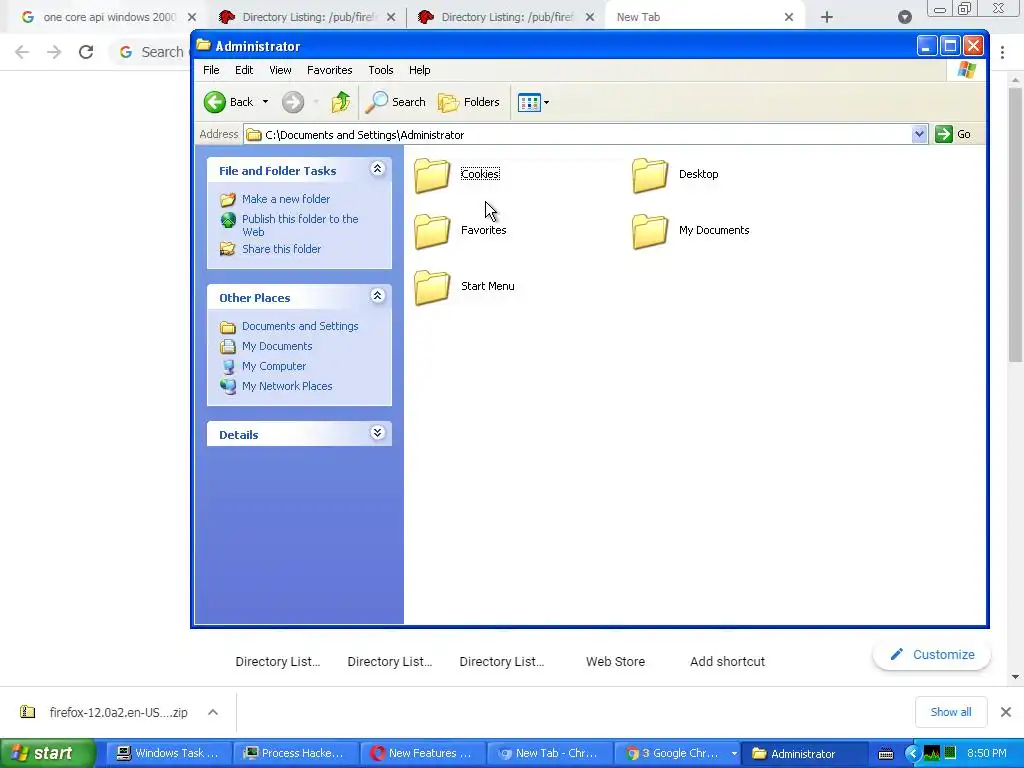The width and height of the screenshot is (1024, 768).
Task: Open Chrome's three-dot menu
Action: pos(1002,52)
